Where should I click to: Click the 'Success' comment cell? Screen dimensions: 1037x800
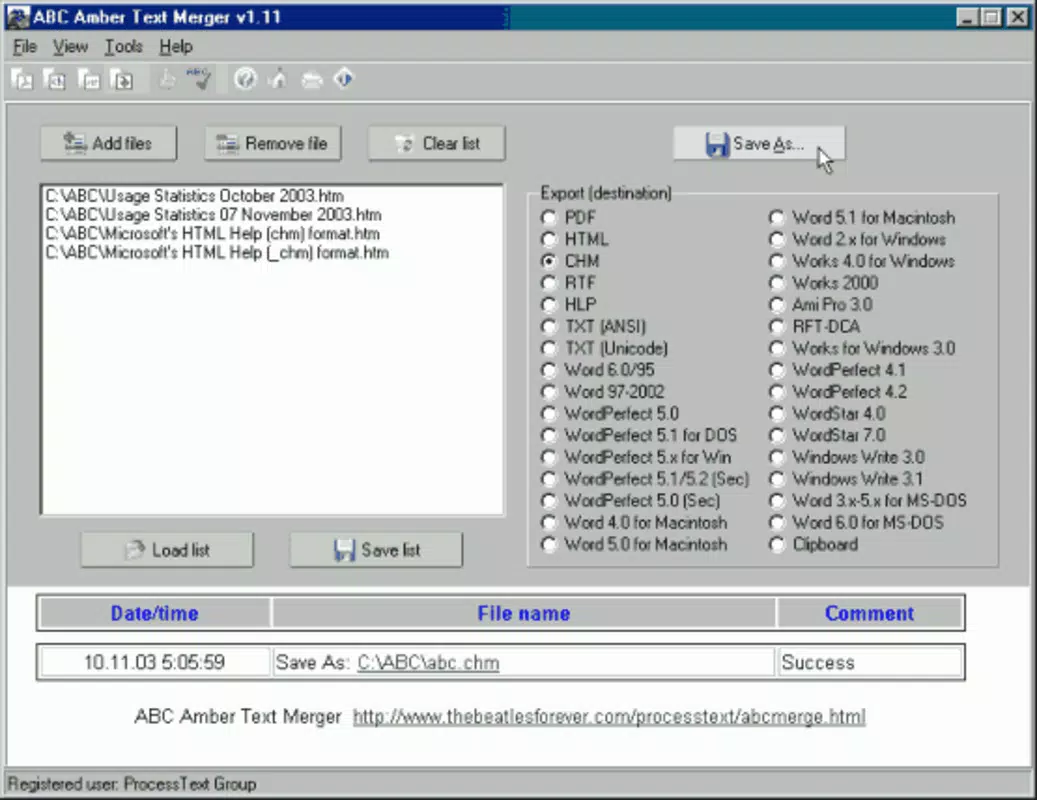(870, 662)
